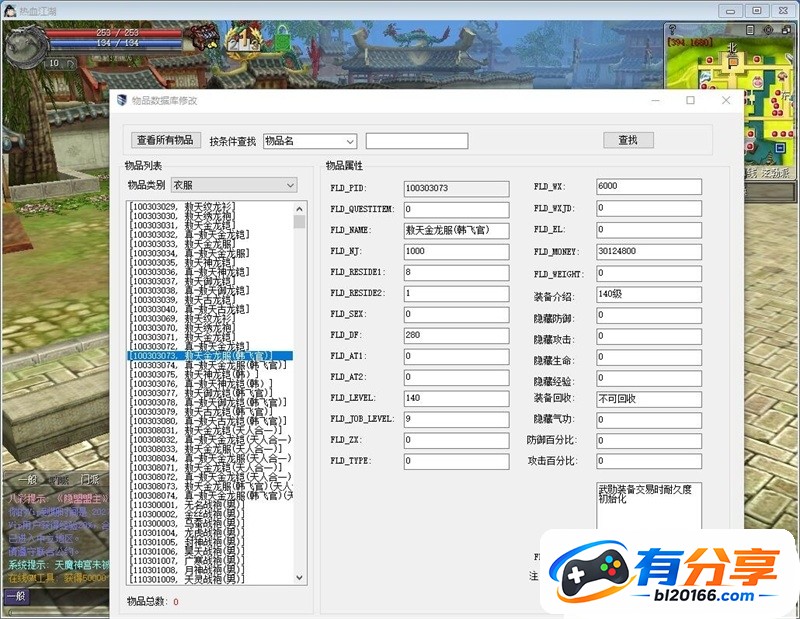Click the 查找 search button
The width and height of the screenshot is (800, 619).
(628, 140)
